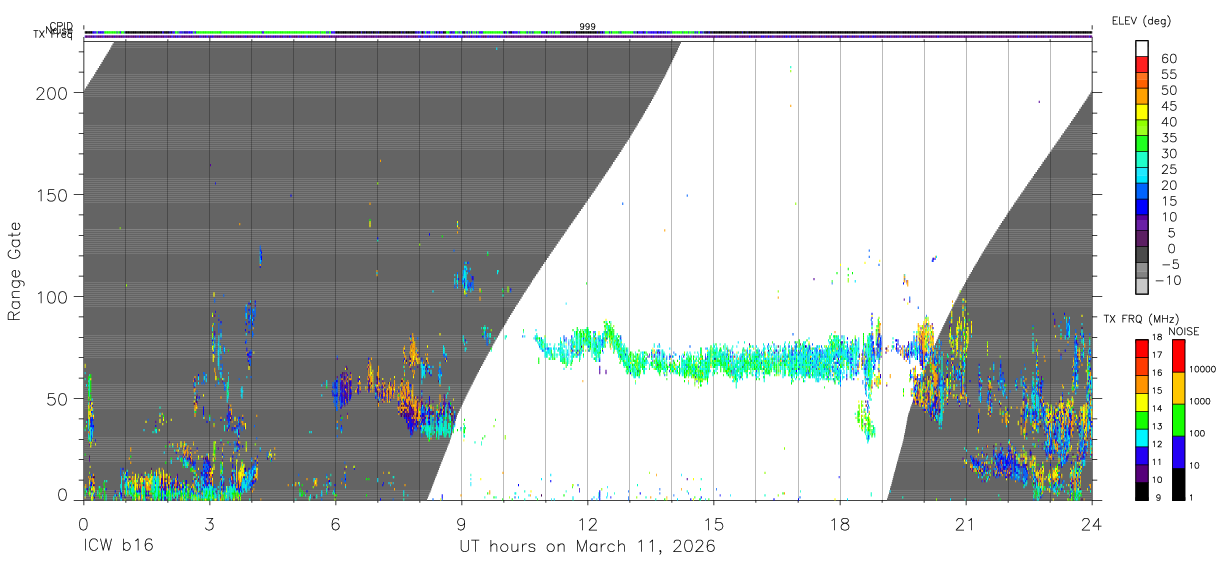Click the "21" UT hour tick label
The width and height of the screenshot is (1228, 567).
click(966, 523)
